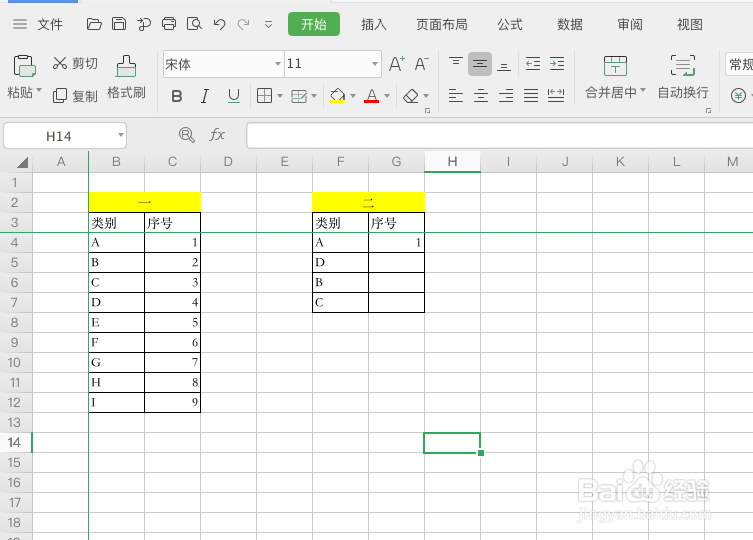Undo the last action

tap(219, 25)
